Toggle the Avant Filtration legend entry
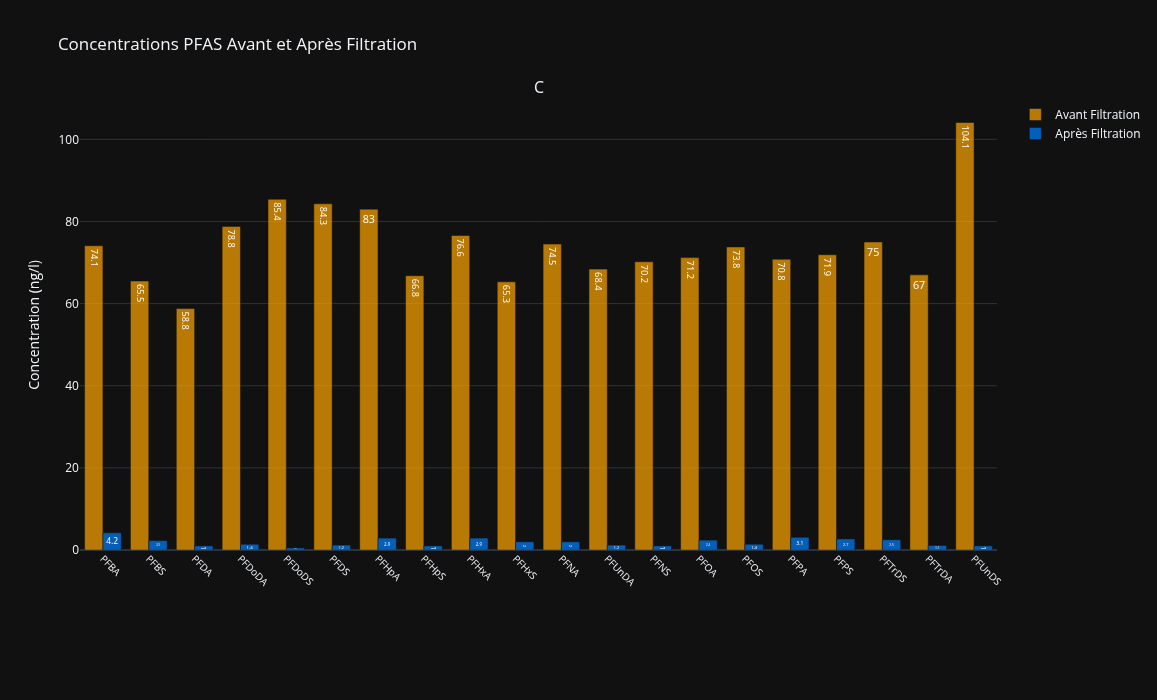Viewport: 1157px width, 700px height. pos(1096,115)
